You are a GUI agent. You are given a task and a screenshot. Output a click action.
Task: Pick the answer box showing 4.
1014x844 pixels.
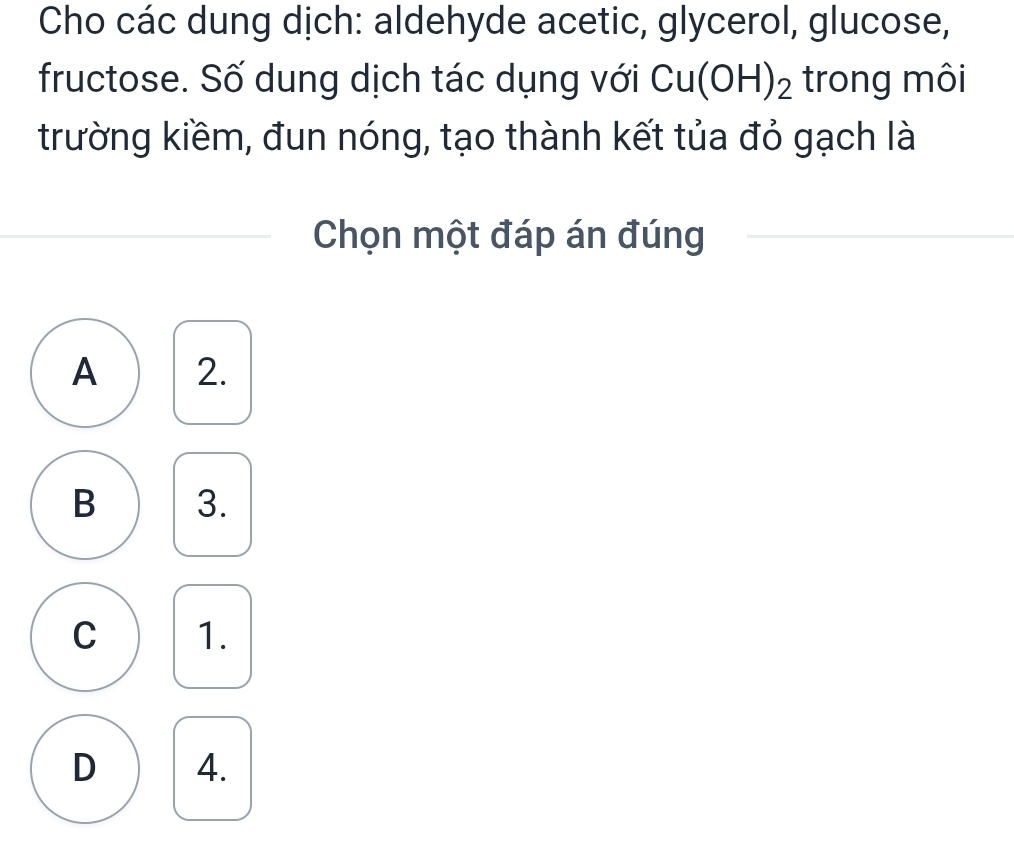(x=212, y=769)
